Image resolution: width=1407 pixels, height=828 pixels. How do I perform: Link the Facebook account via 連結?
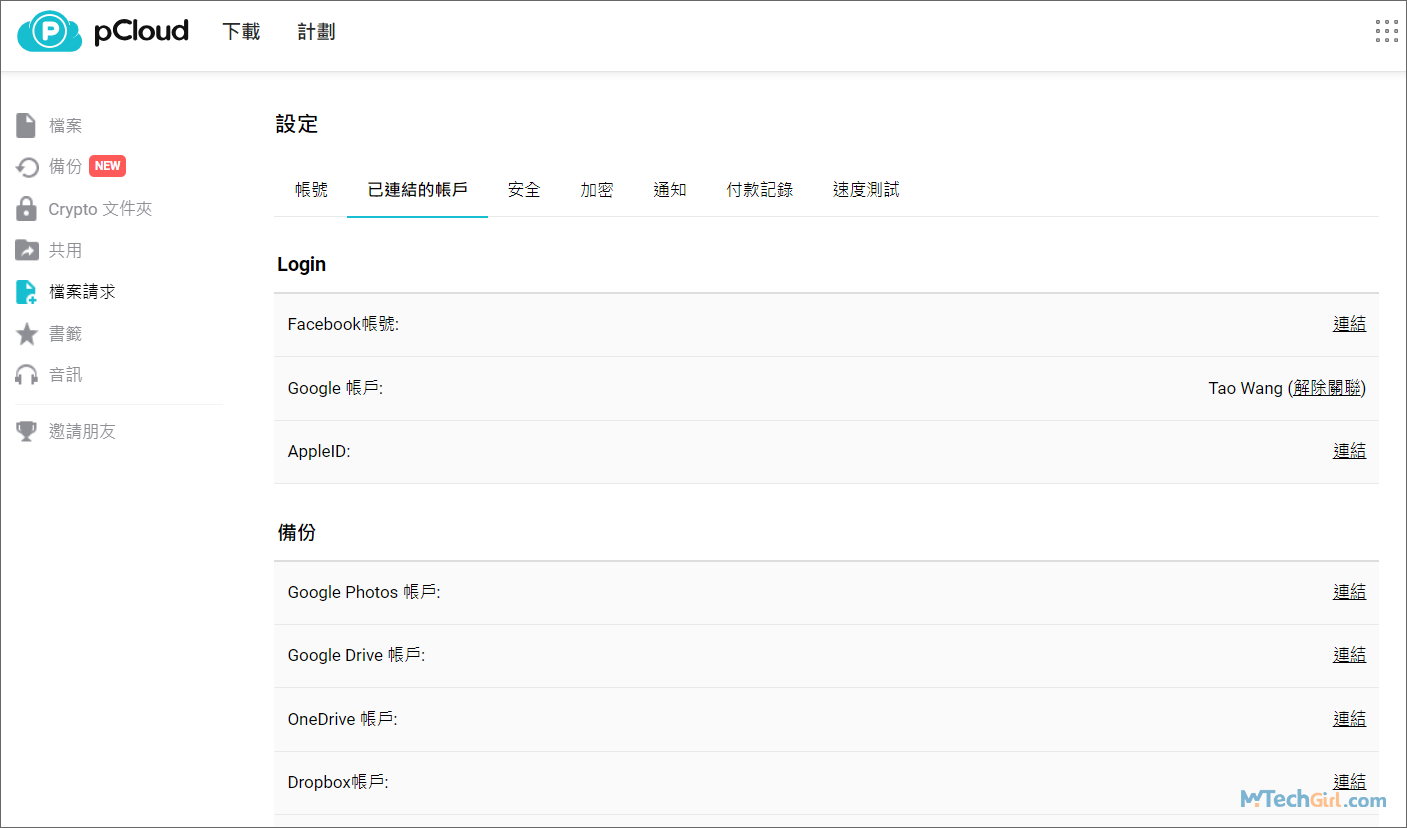pyautogui.click(x=1349, y=324)
